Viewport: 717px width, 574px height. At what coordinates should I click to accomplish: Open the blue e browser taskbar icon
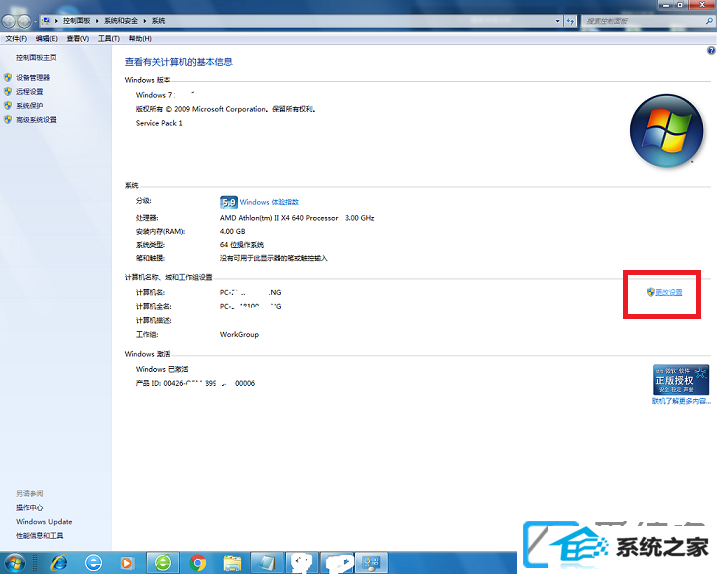(x=94, y=563)
